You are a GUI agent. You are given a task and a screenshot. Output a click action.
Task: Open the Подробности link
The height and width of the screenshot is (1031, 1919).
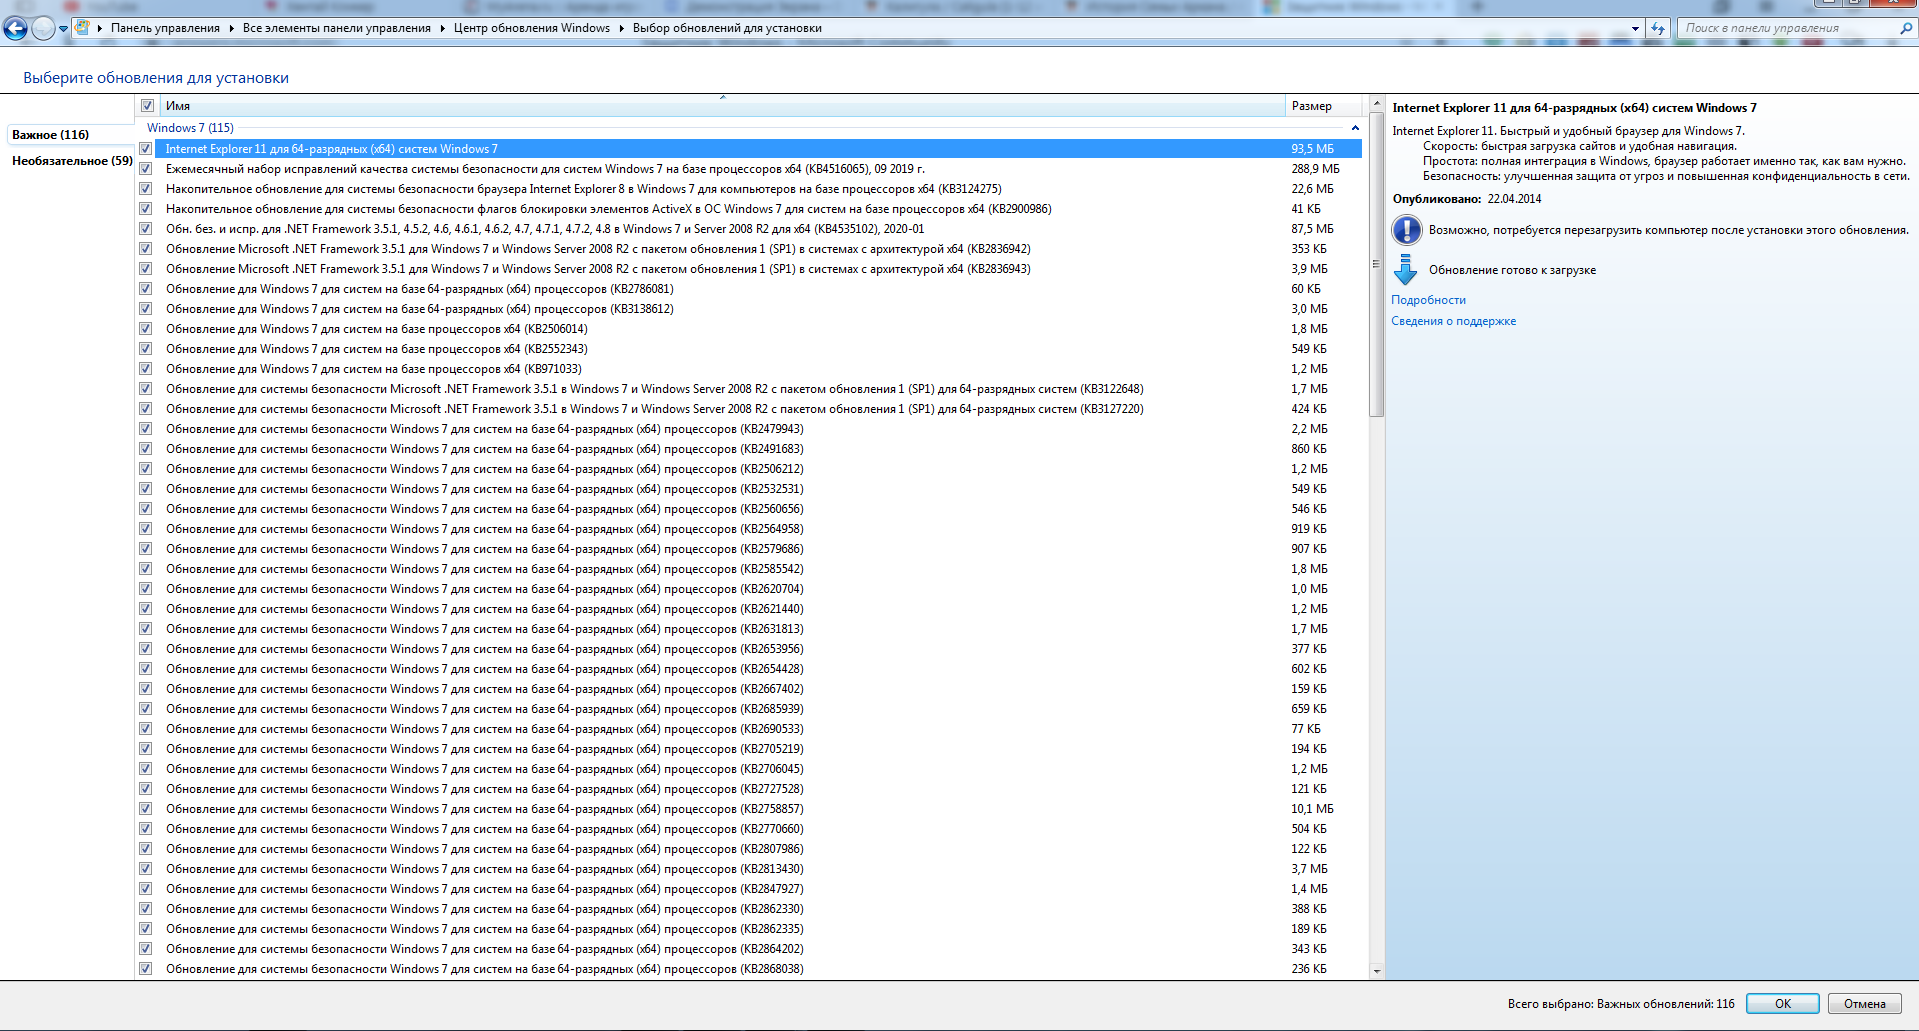(x=1428, y=300)
